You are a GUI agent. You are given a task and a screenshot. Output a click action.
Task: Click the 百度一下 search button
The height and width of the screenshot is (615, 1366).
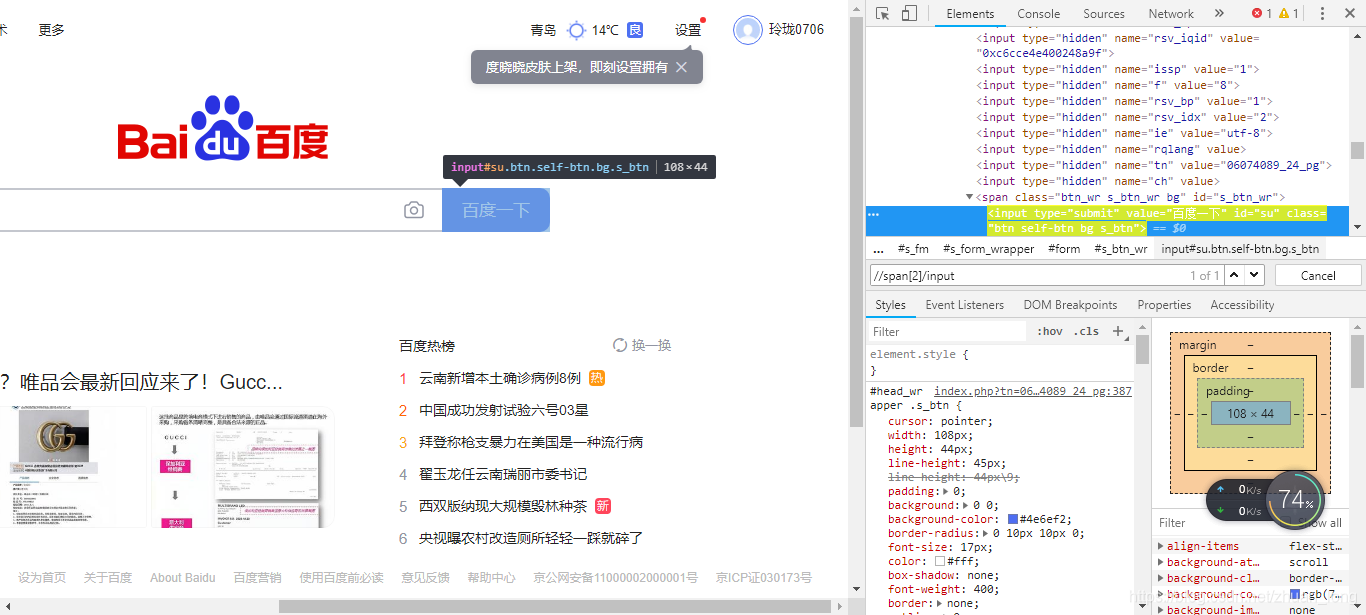pyautogui.click(x=496, y=210)
